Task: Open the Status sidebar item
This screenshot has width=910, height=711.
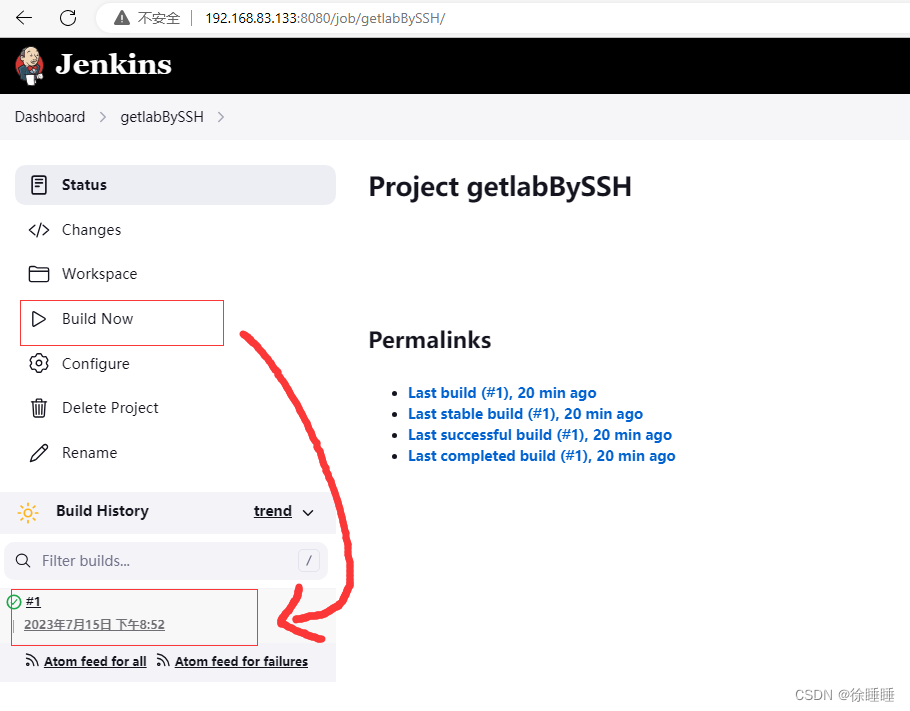Action: tap(175, 185)
